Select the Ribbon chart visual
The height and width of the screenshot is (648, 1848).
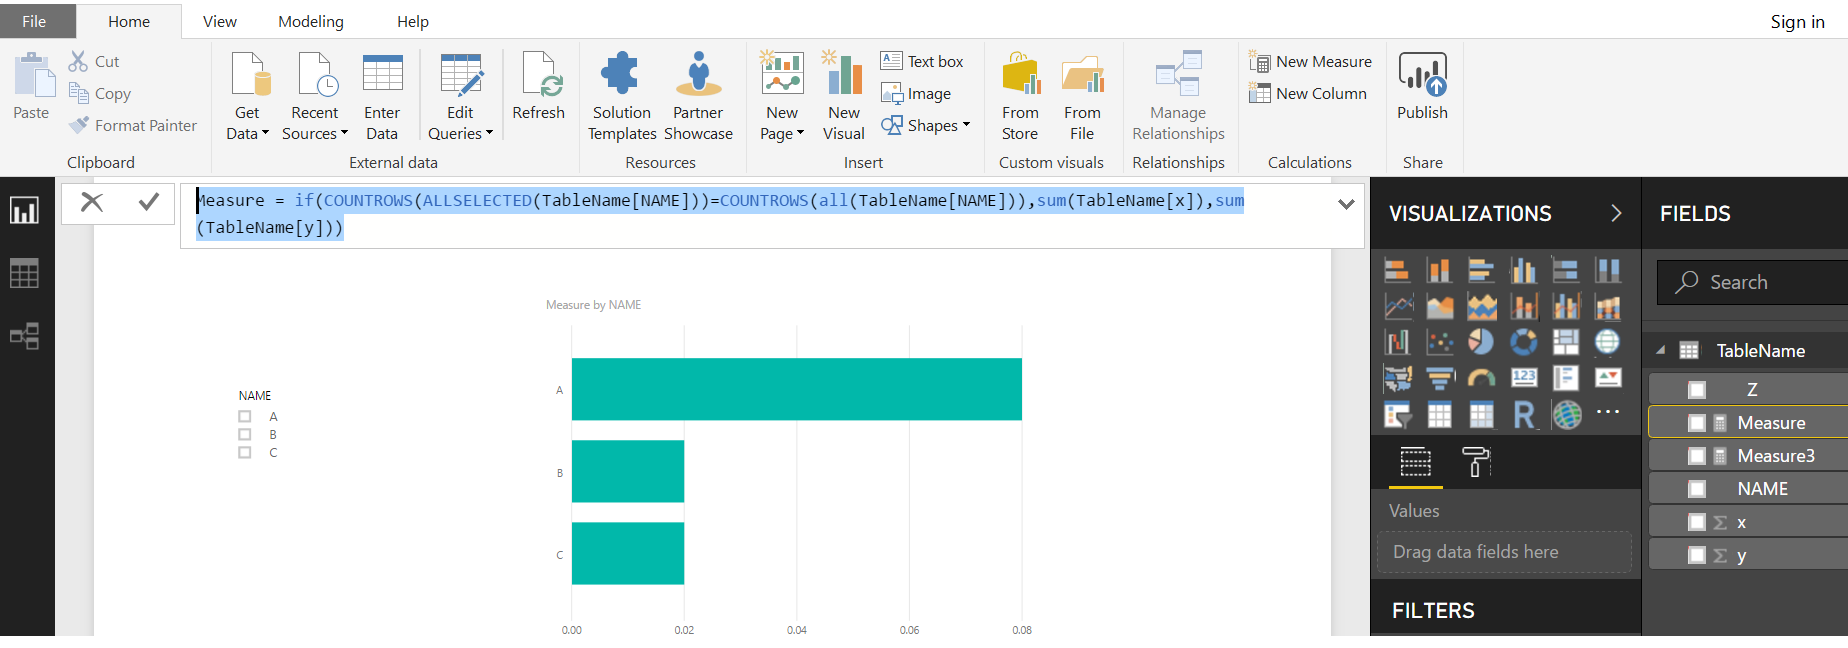(x=1607, y=306)
